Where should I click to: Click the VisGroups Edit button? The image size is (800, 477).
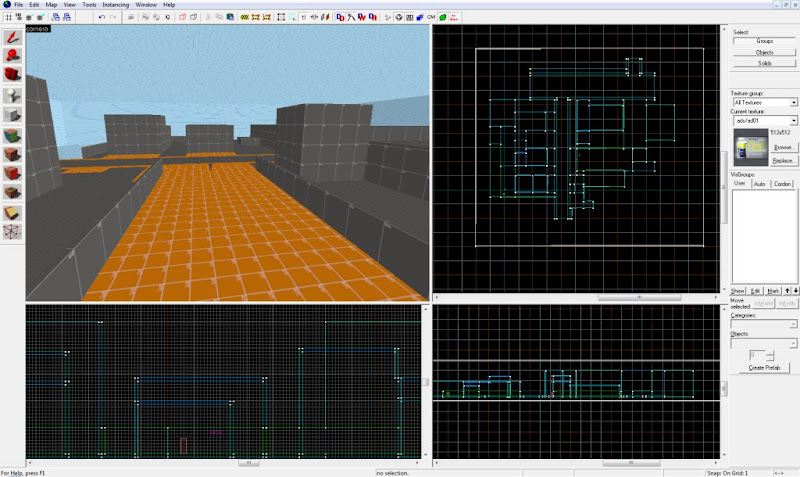point(756,291)
